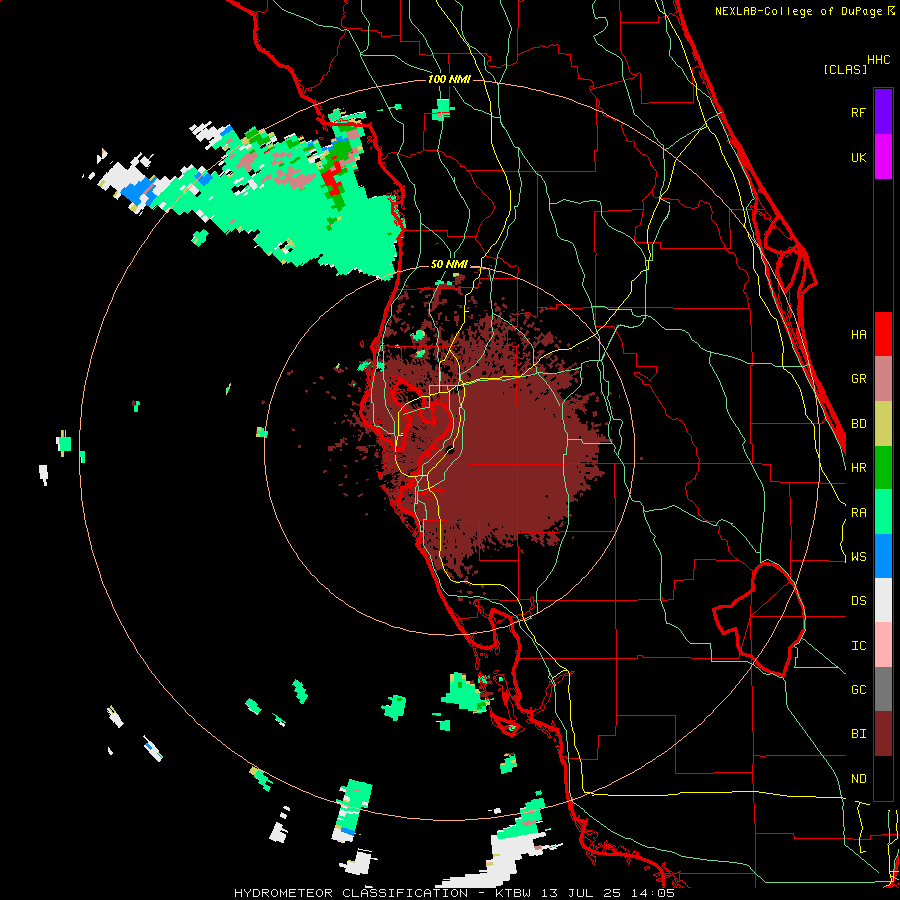Click the HR dark green legend swatch
The height and width of the screenshot is (900, 900).
click(883, 468)
